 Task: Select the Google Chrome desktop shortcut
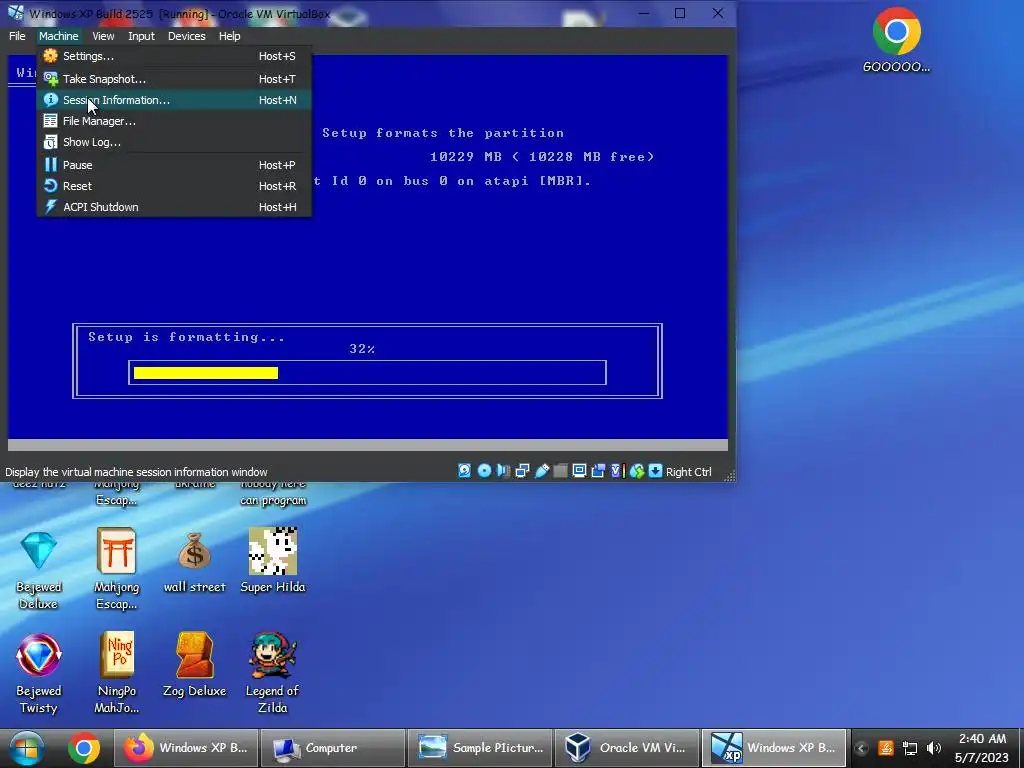click(897, 39)
